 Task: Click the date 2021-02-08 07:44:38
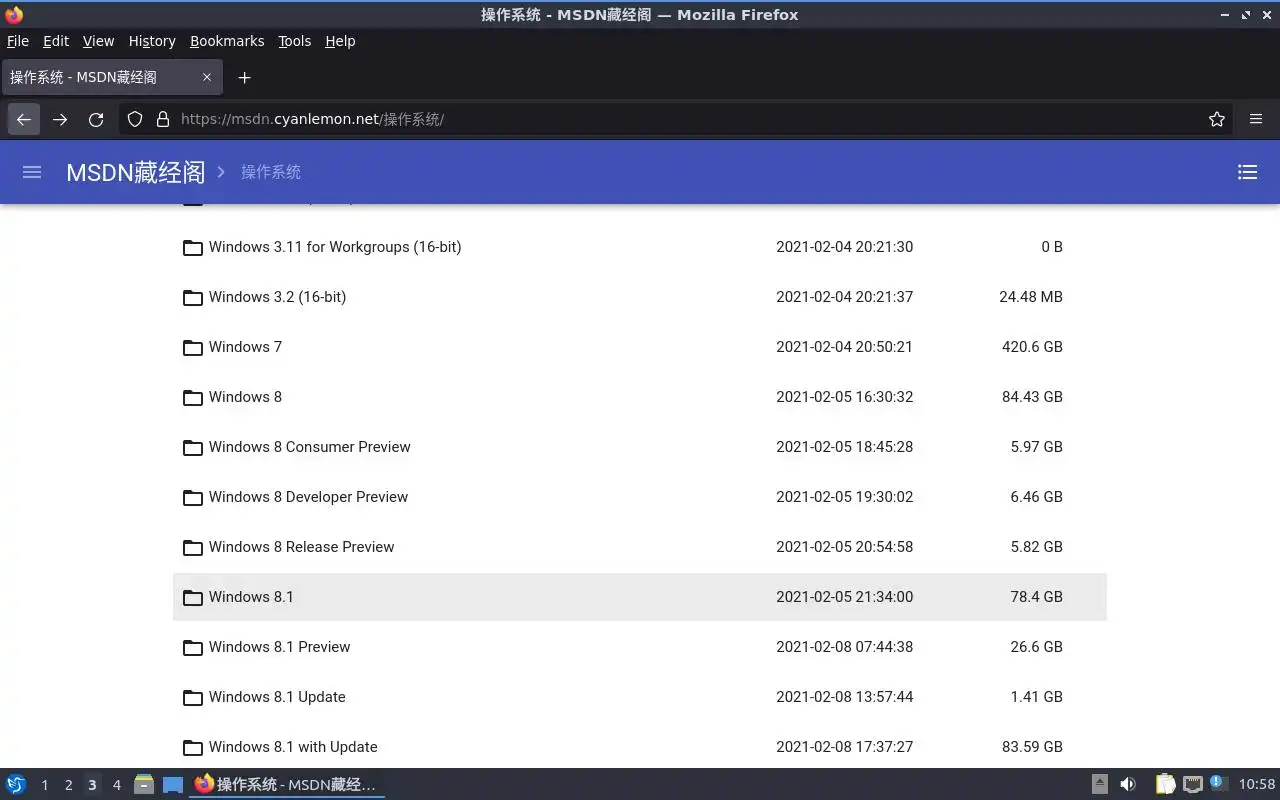[x=844, y=647]
